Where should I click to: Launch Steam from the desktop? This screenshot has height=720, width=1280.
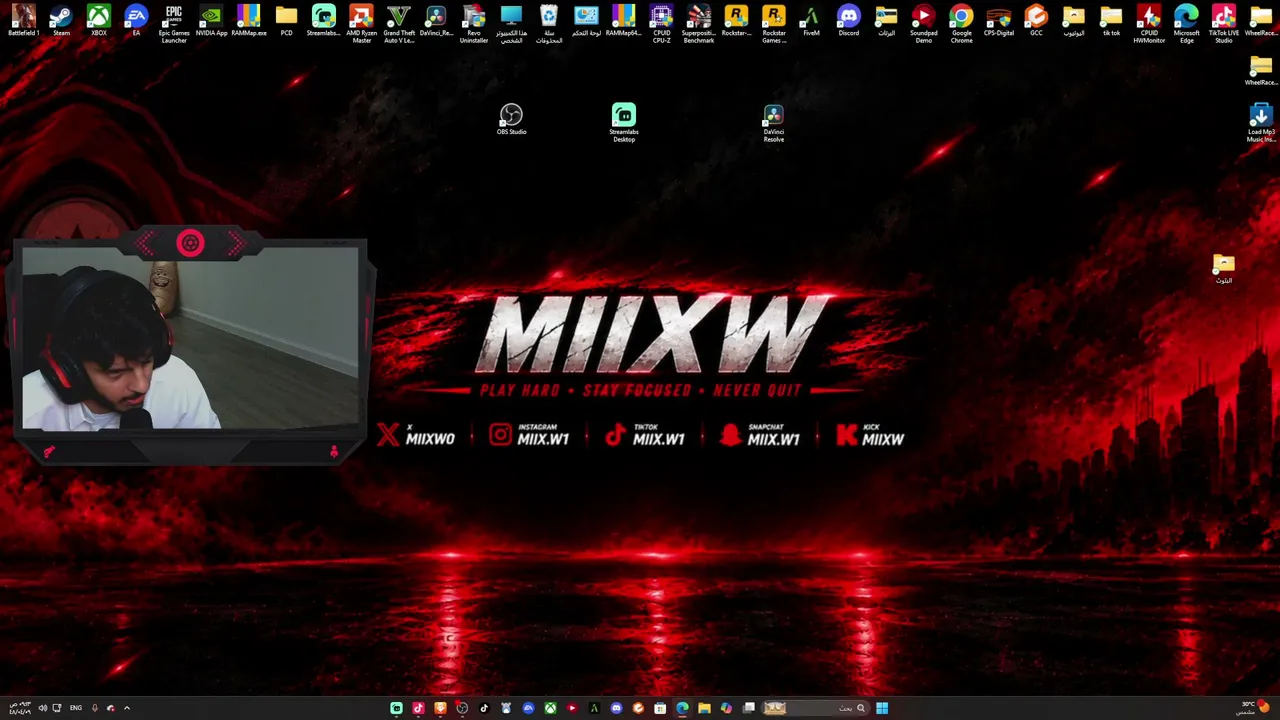pos(61,21)
